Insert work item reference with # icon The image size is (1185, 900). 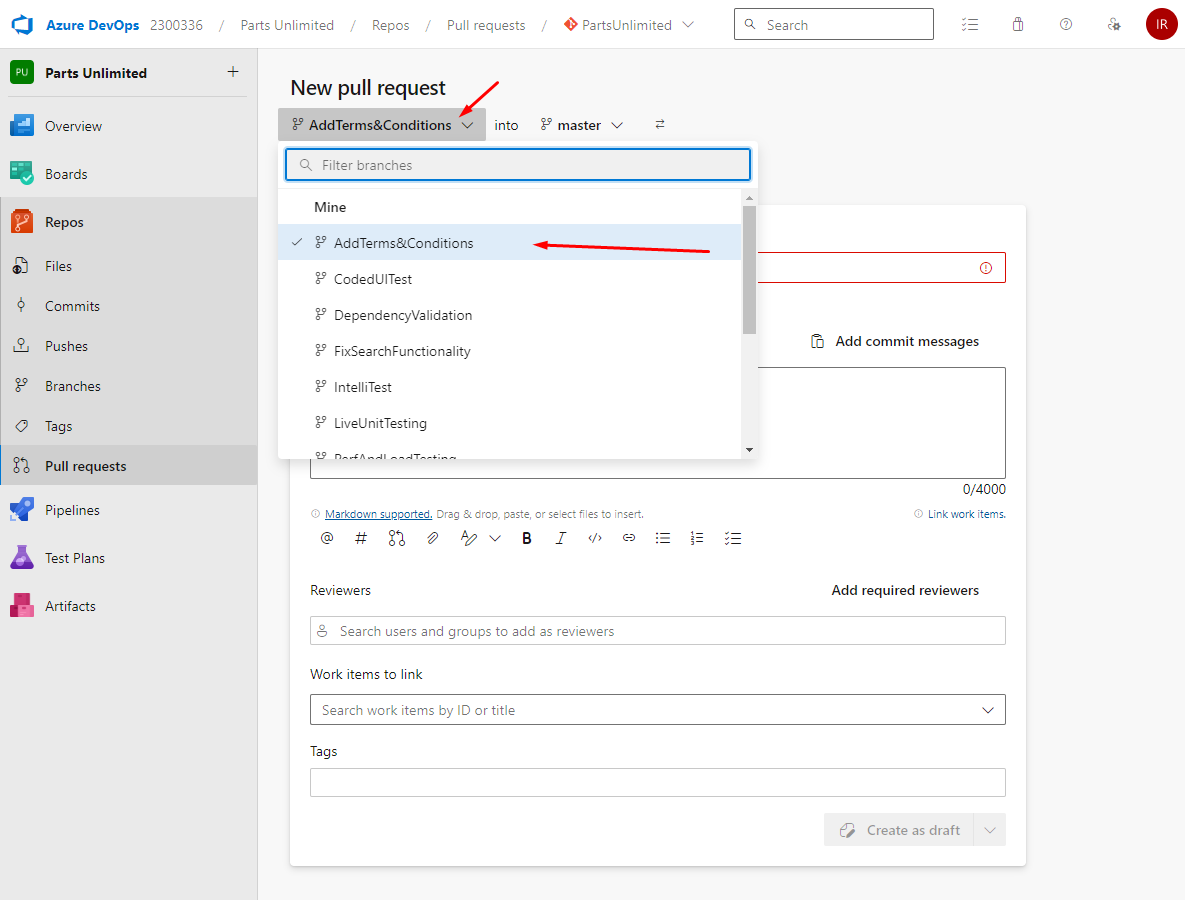[x=361, y=538]
